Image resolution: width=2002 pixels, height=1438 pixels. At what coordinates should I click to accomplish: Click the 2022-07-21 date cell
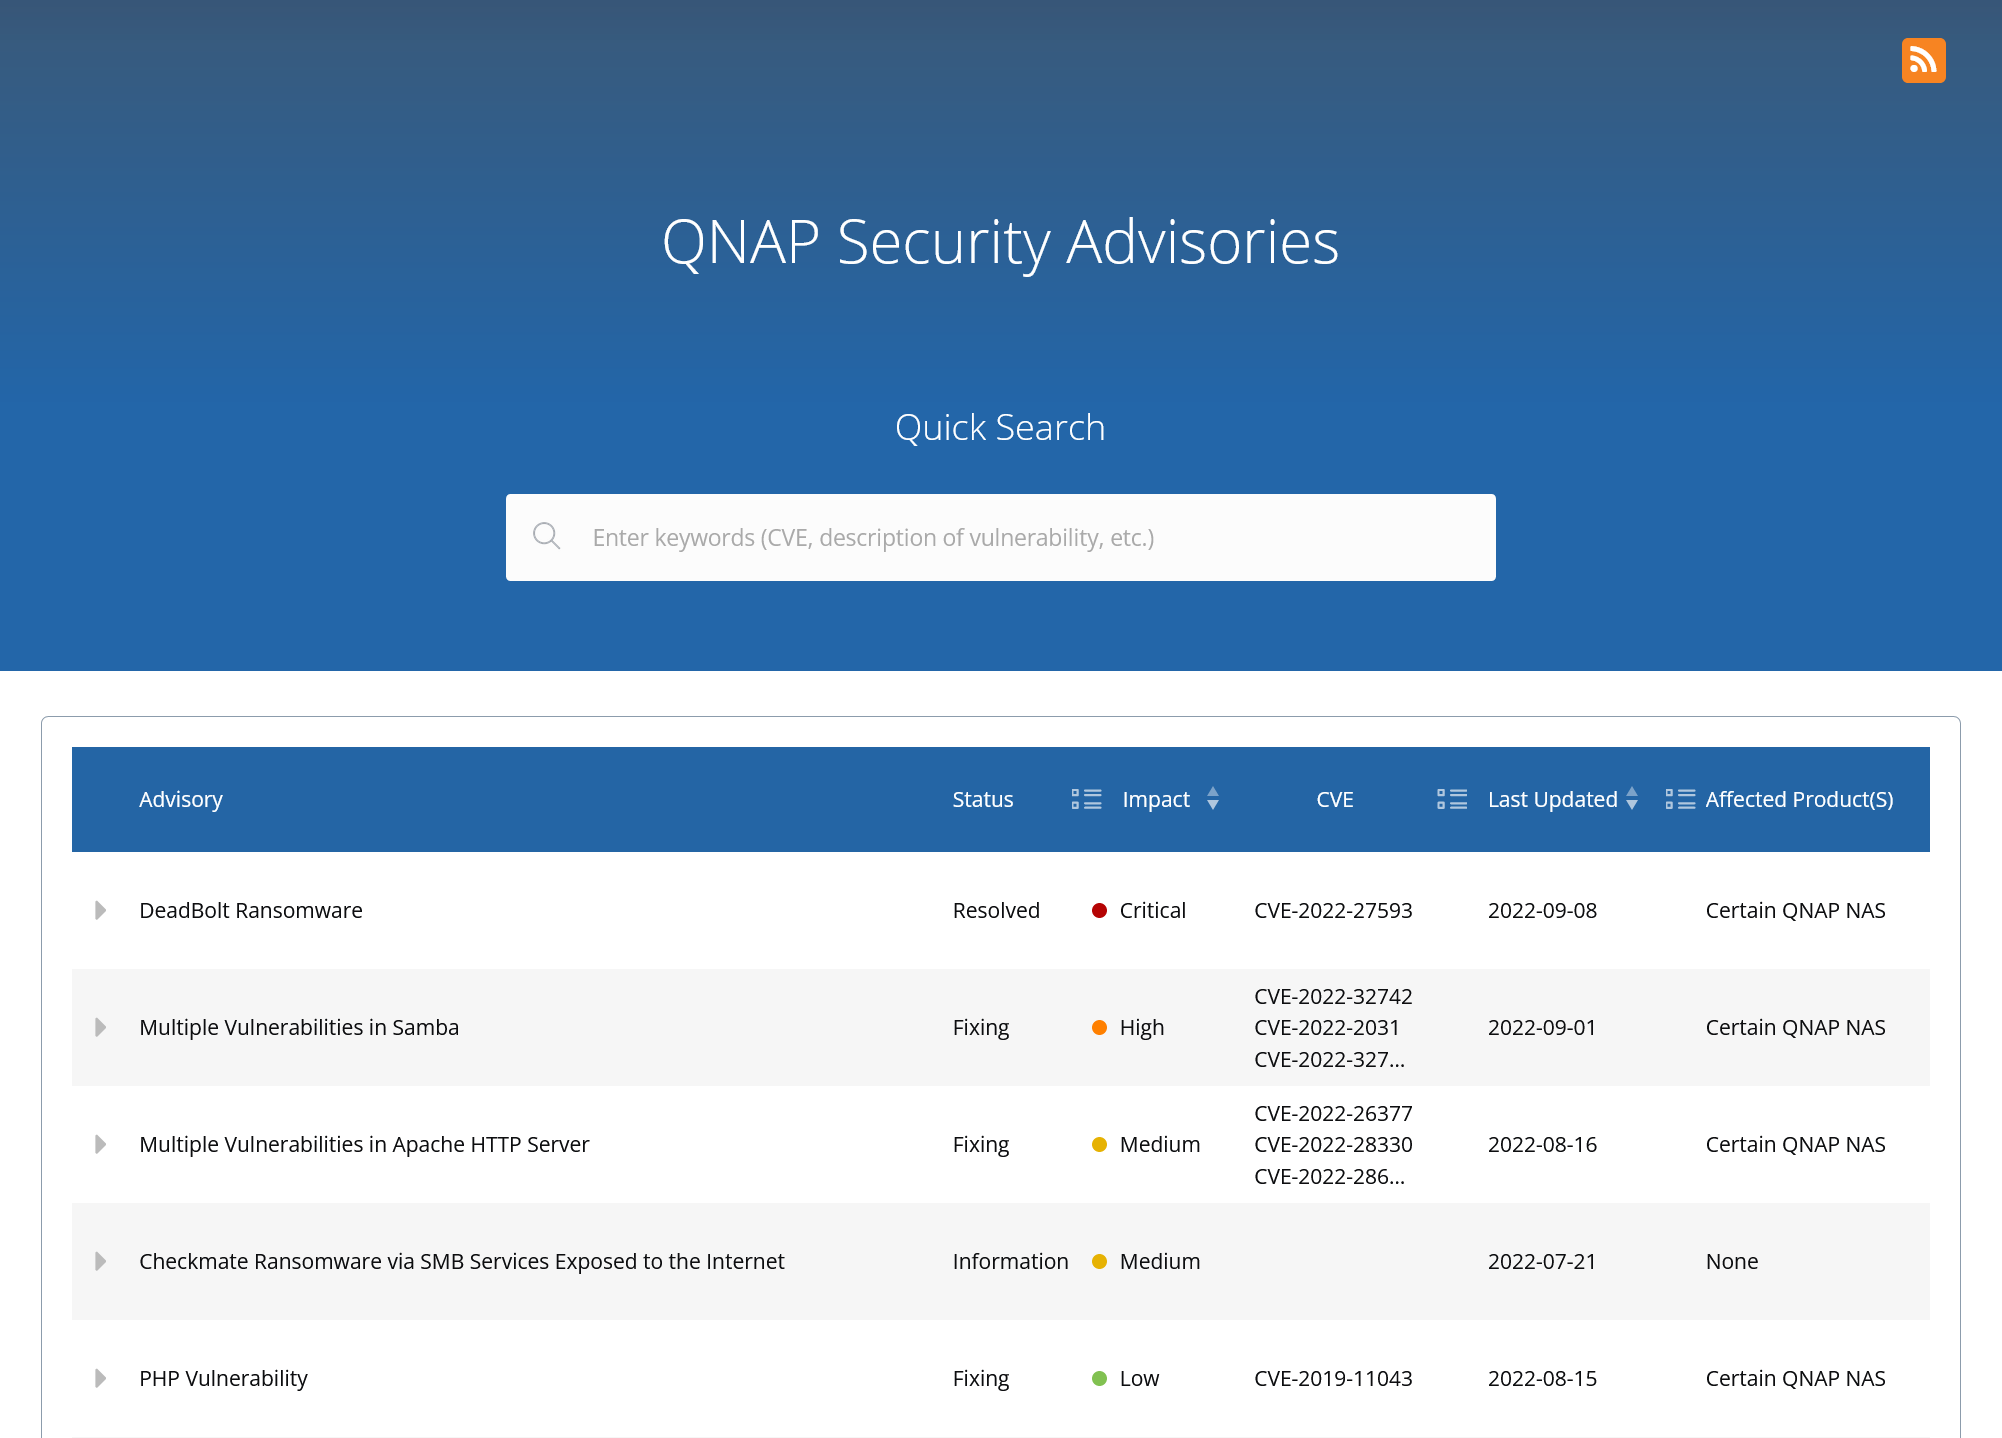(x=1542, y=1261)
